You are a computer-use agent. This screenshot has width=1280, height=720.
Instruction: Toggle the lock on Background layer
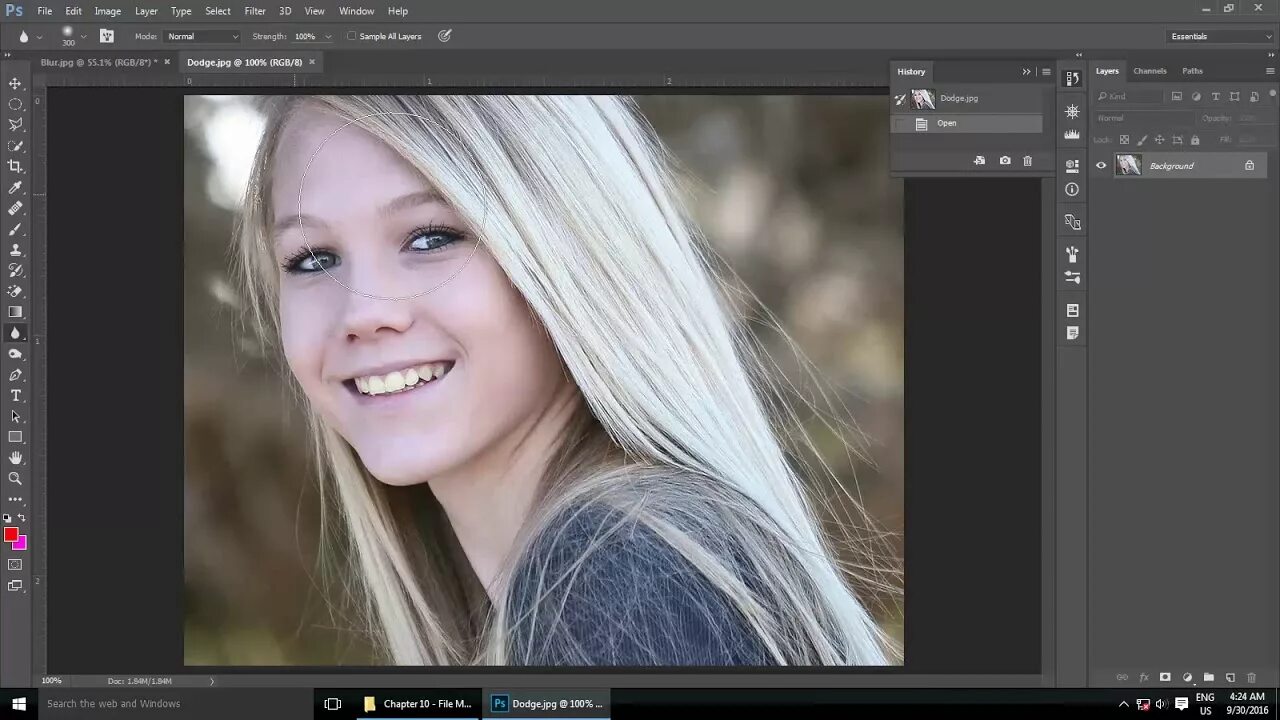pos(1249,166)
